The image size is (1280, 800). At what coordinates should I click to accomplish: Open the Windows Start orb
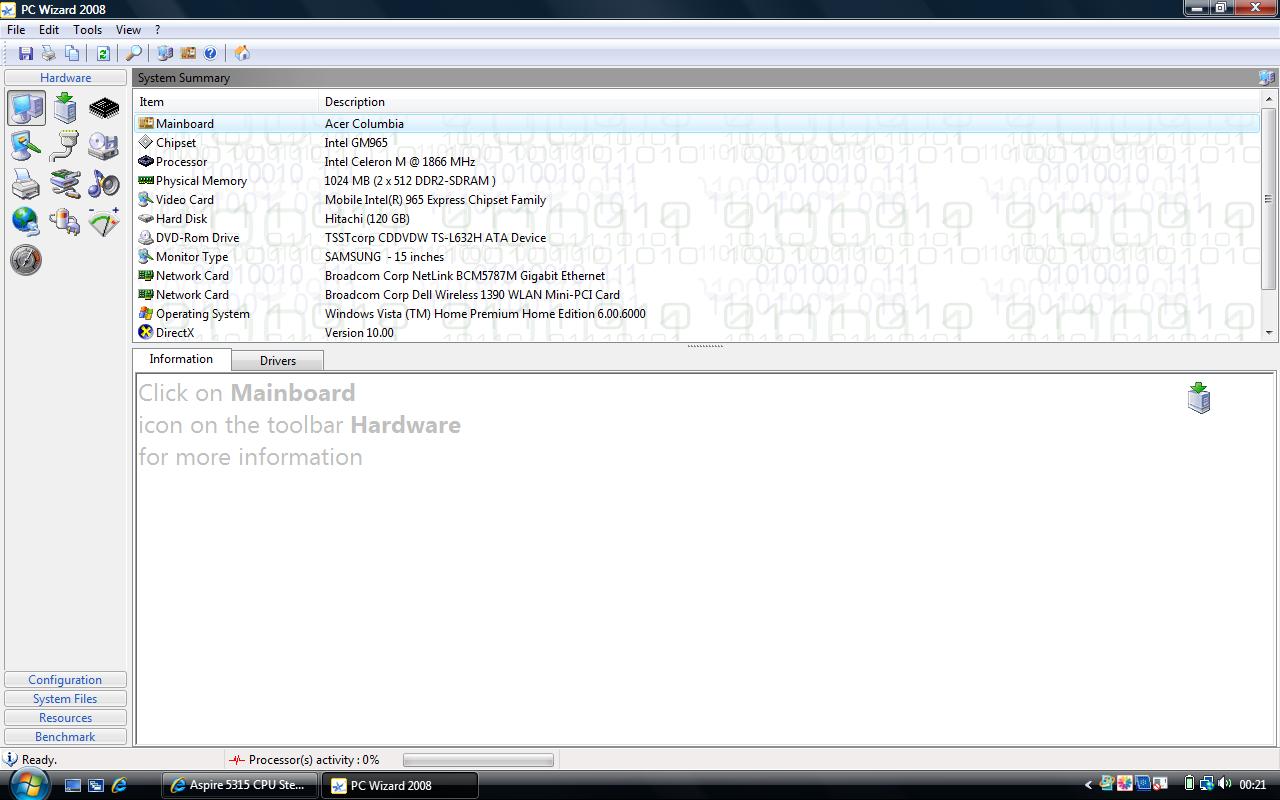[x=28, y=785]
